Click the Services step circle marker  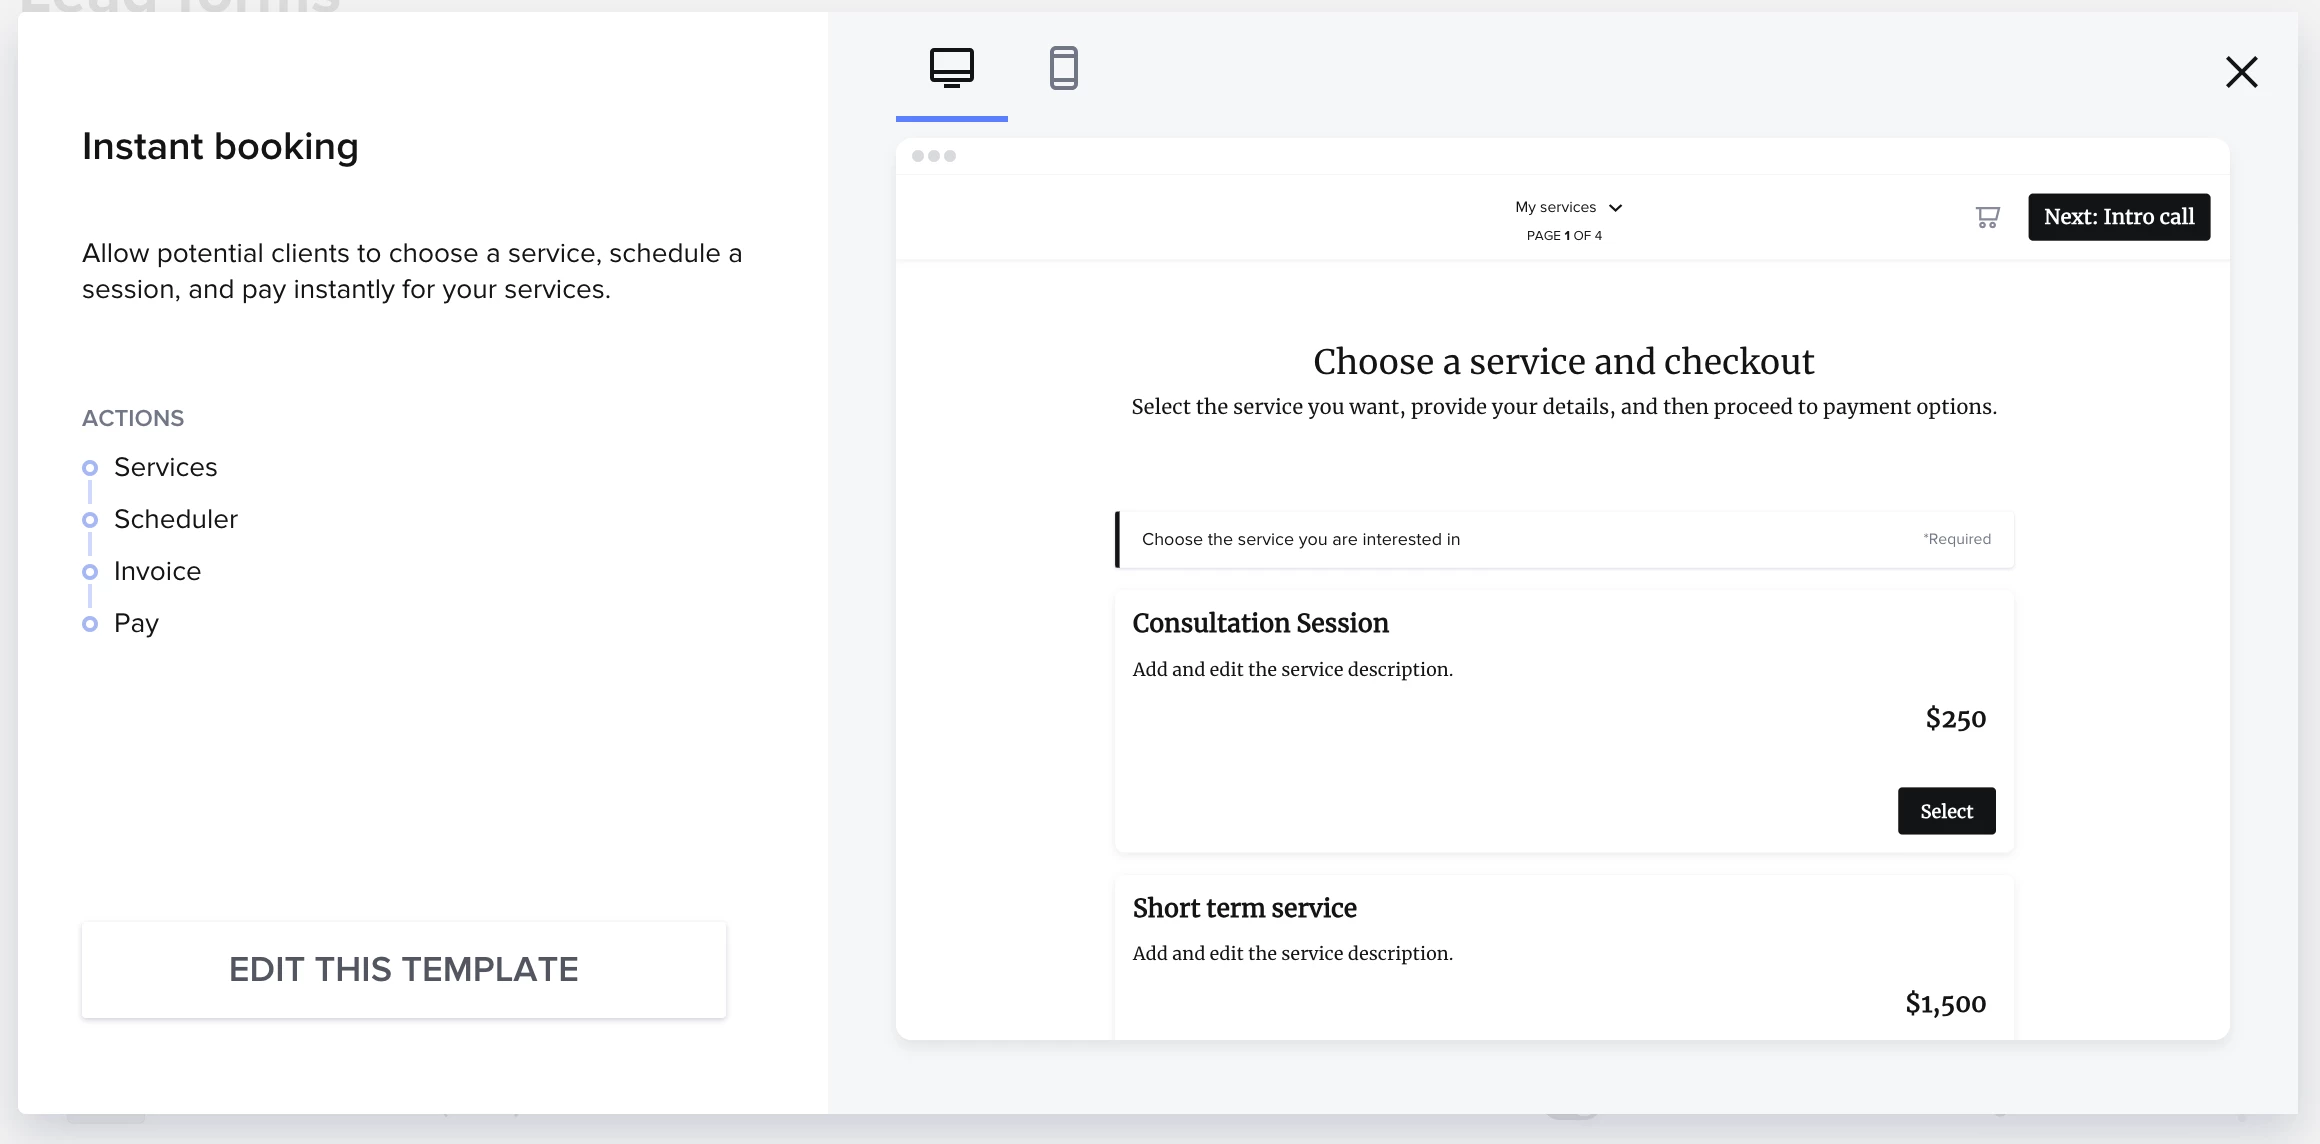90,468
